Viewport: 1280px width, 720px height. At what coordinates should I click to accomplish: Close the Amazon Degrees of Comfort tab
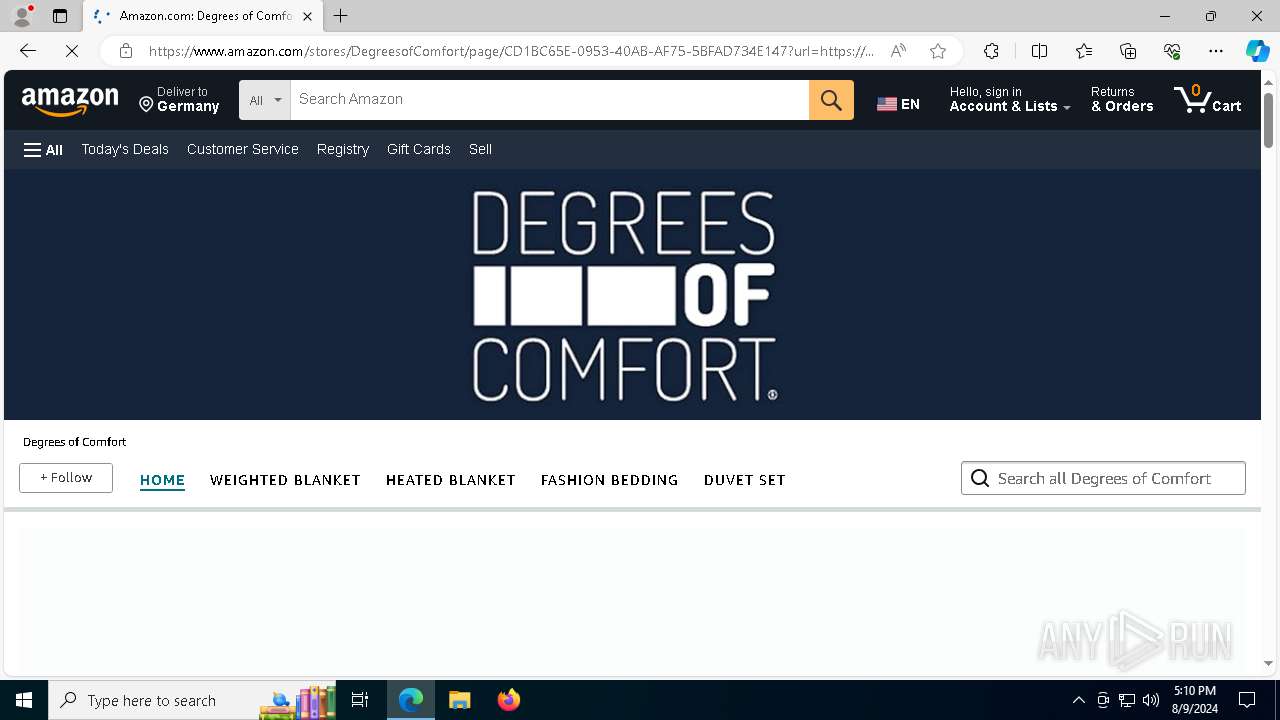click(x=307, y=16)
